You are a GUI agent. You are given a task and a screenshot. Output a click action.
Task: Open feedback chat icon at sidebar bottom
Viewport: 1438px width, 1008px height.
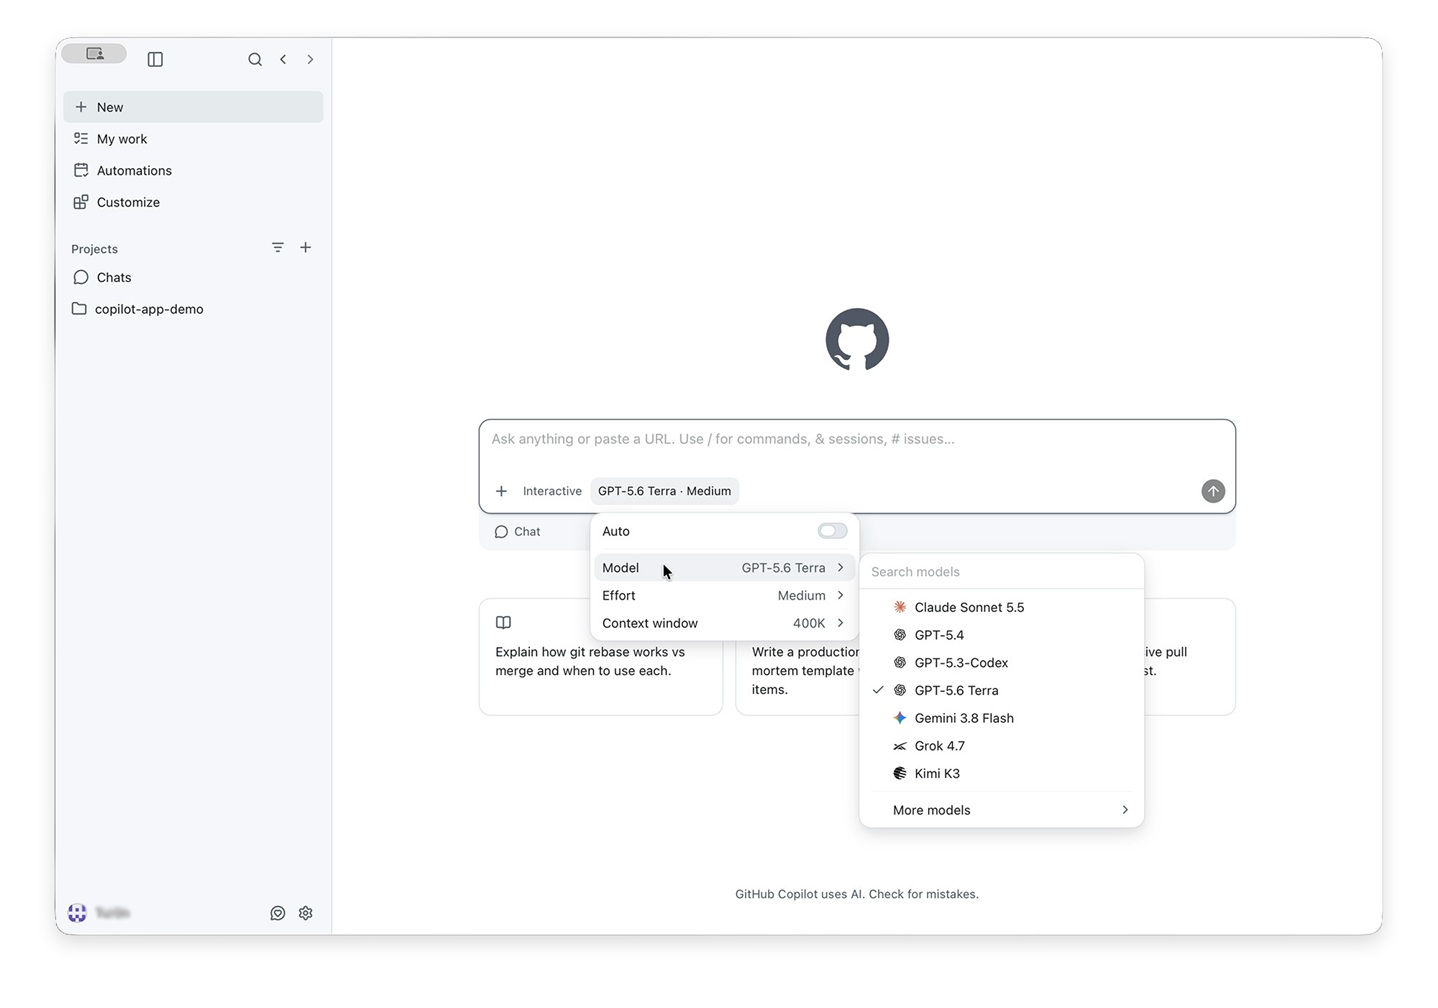click(x=278, y=913)
